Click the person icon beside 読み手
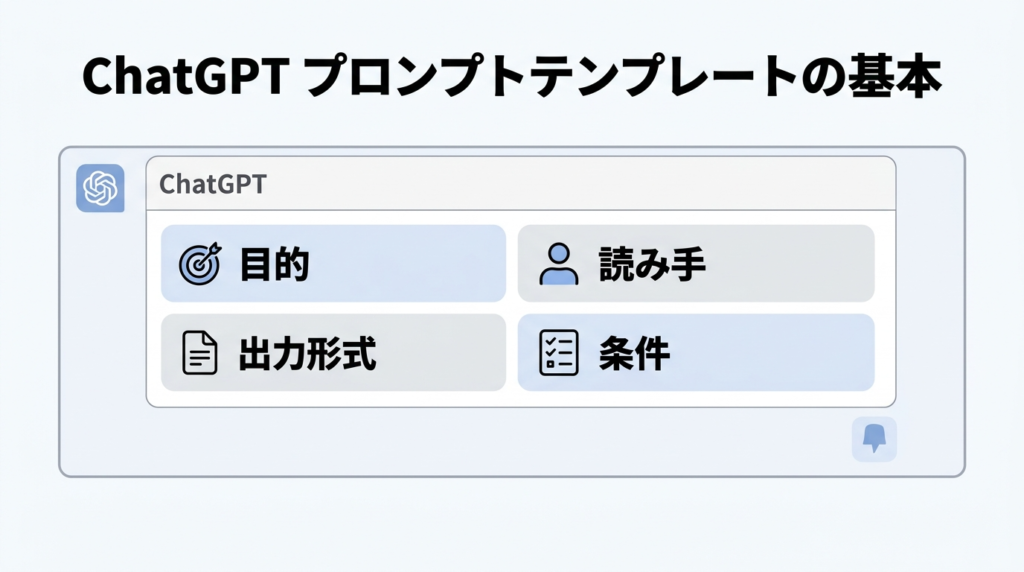This screenshot has height=572, width=1024. [558, 265]
